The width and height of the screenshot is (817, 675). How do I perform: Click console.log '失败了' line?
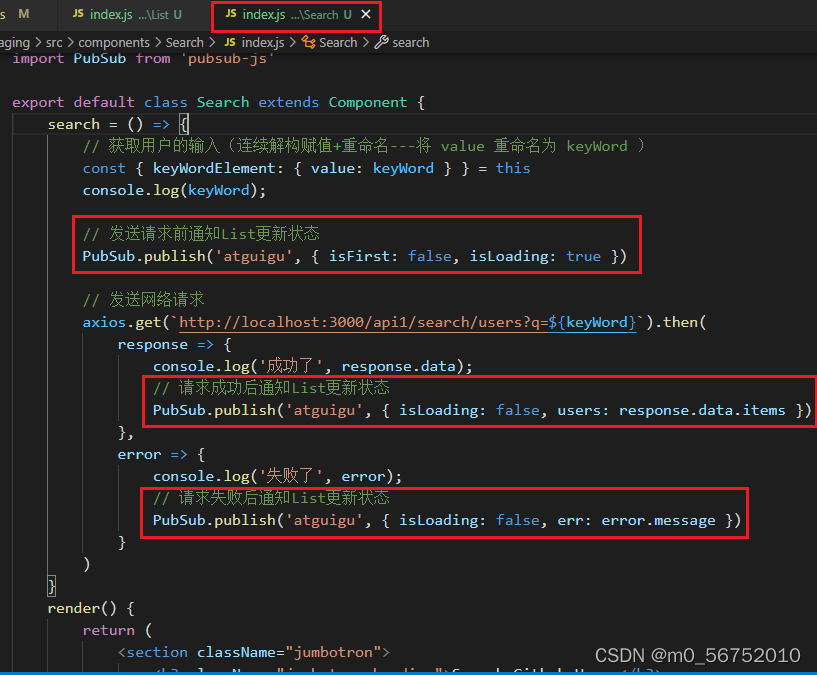(x=277, y=476)
